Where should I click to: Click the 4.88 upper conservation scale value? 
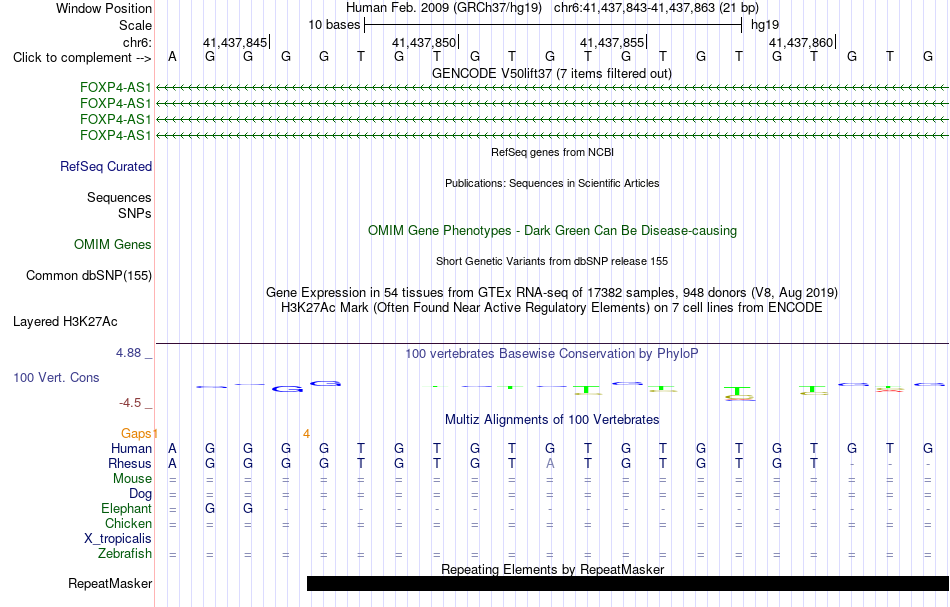point(128,353)
